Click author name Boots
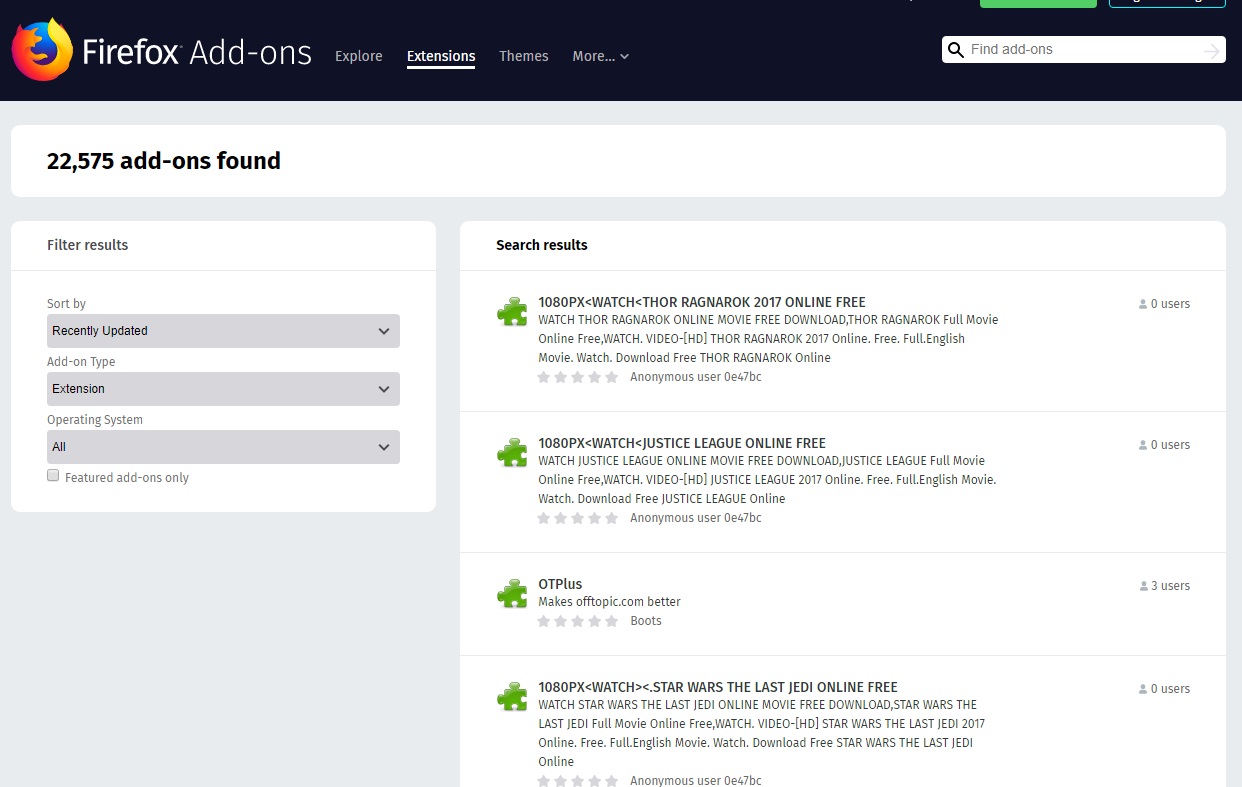This screenshot has height=787, width=1242. [646, 621]
